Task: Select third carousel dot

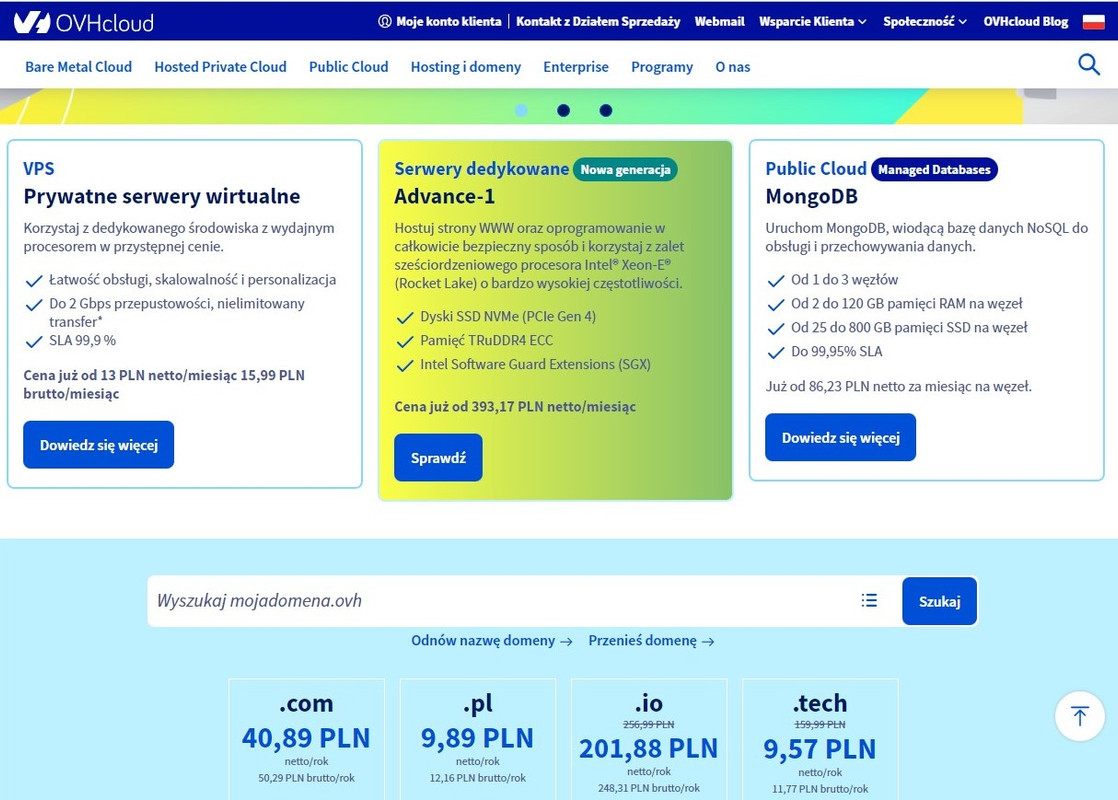Action: 605,111
